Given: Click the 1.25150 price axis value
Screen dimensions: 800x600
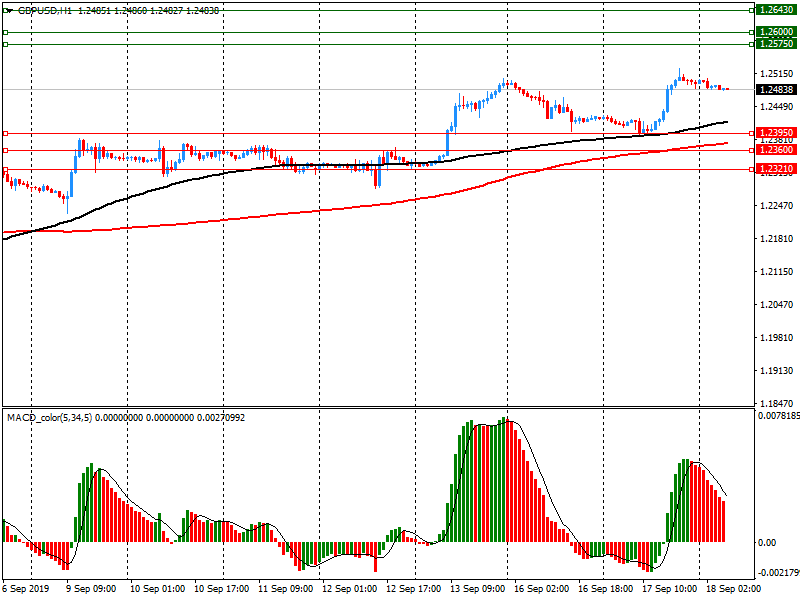Looking at the screenshot, I should pos(777,74).
